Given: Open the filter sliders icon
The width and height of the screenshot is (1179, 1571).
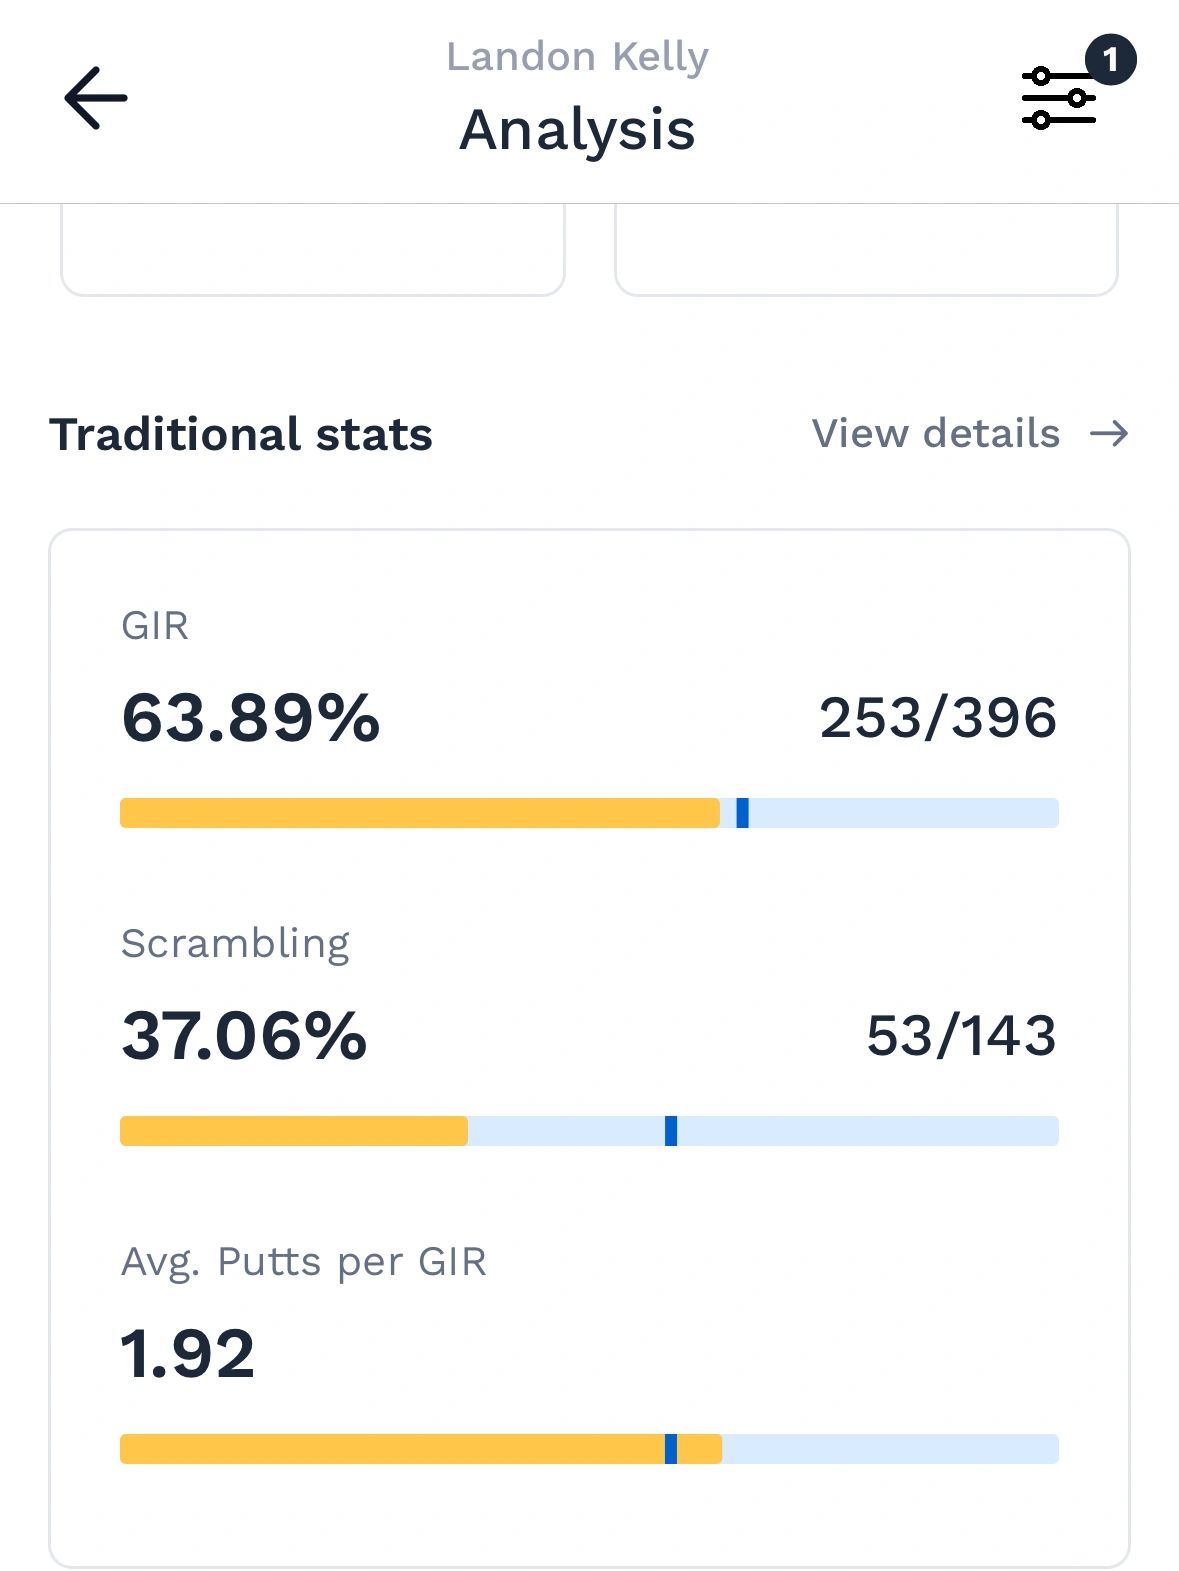Looking at the screenshot, I should (x=1058, y=99).
